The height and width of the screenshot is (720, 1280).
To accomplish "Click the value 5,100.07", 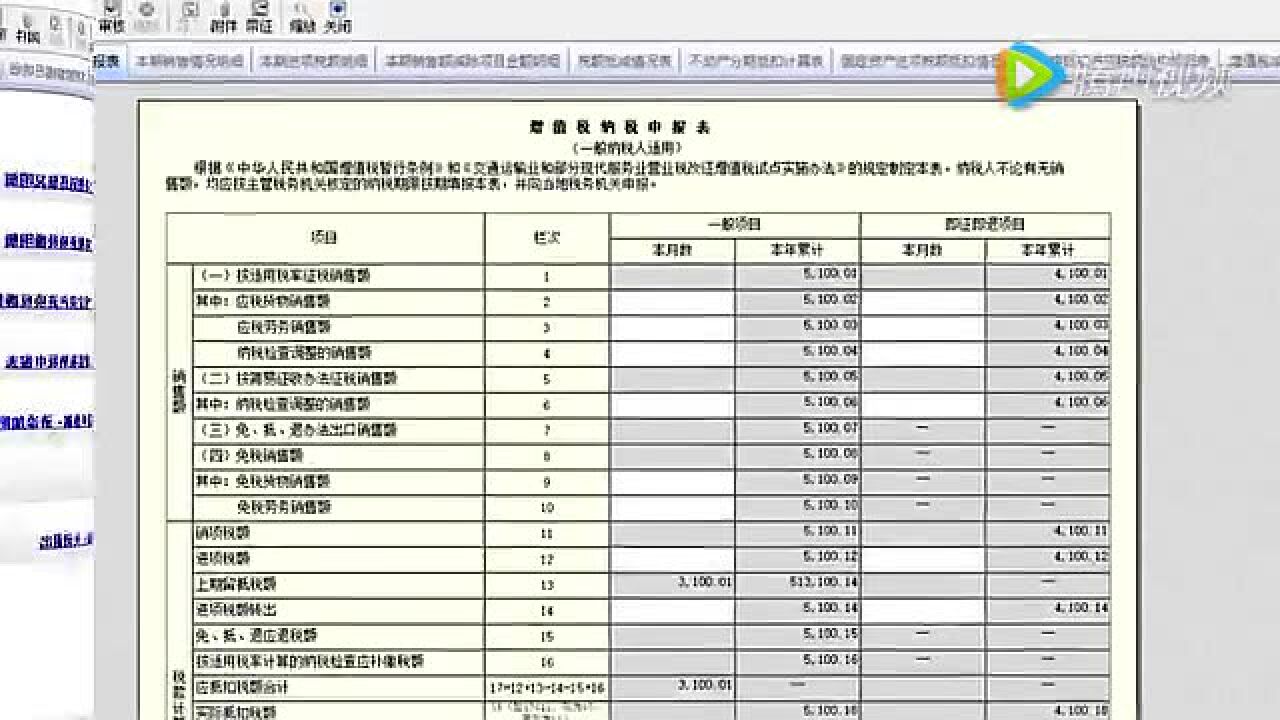I will click(x=829, y=429).
